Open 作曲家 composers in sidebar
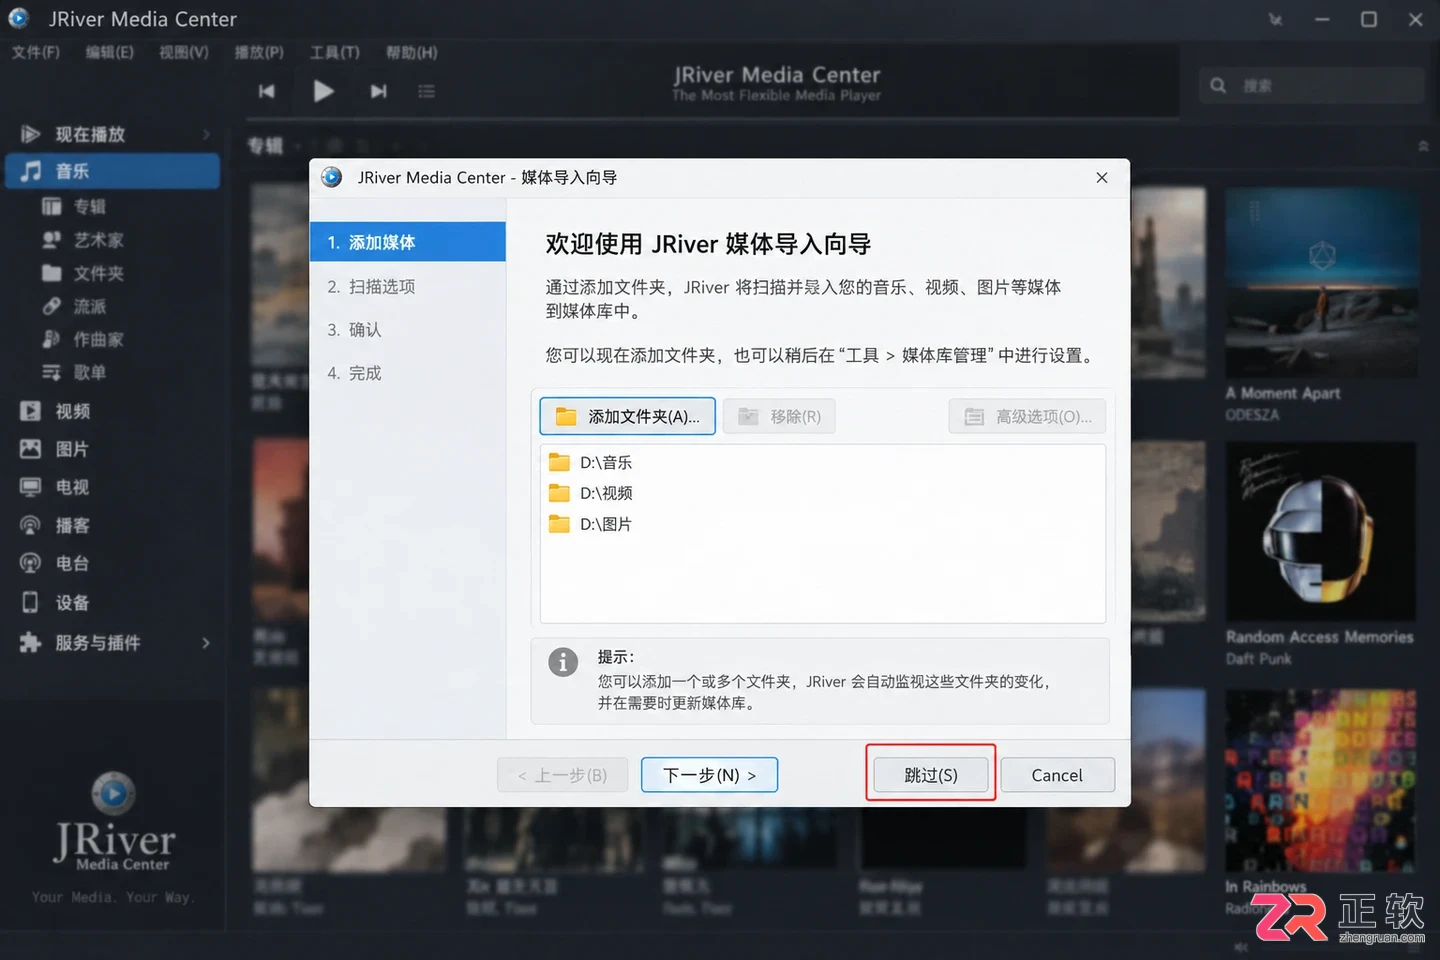Viewport: 1440px width, 960px height. click(83, 339)
